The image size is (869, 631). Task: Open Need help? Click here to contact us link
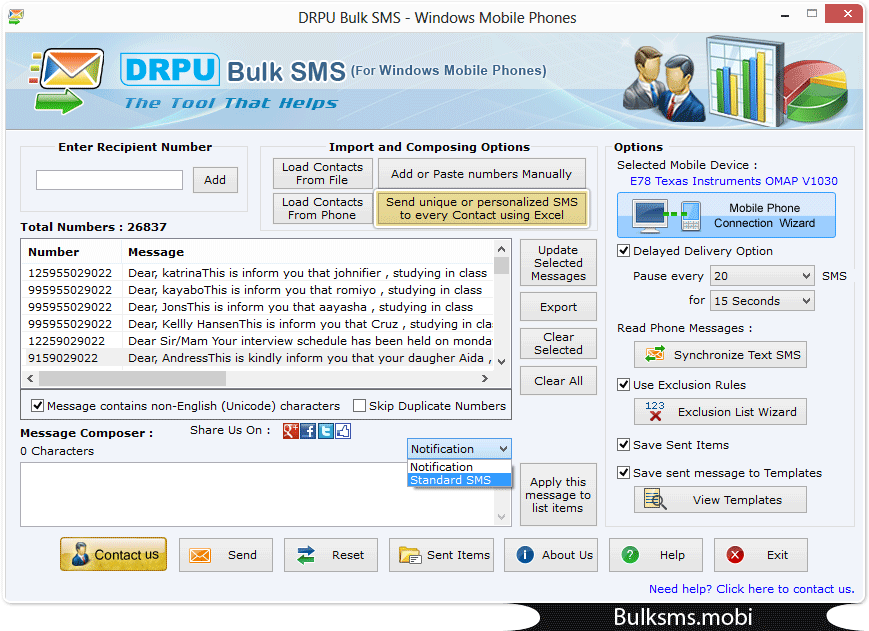752,589
